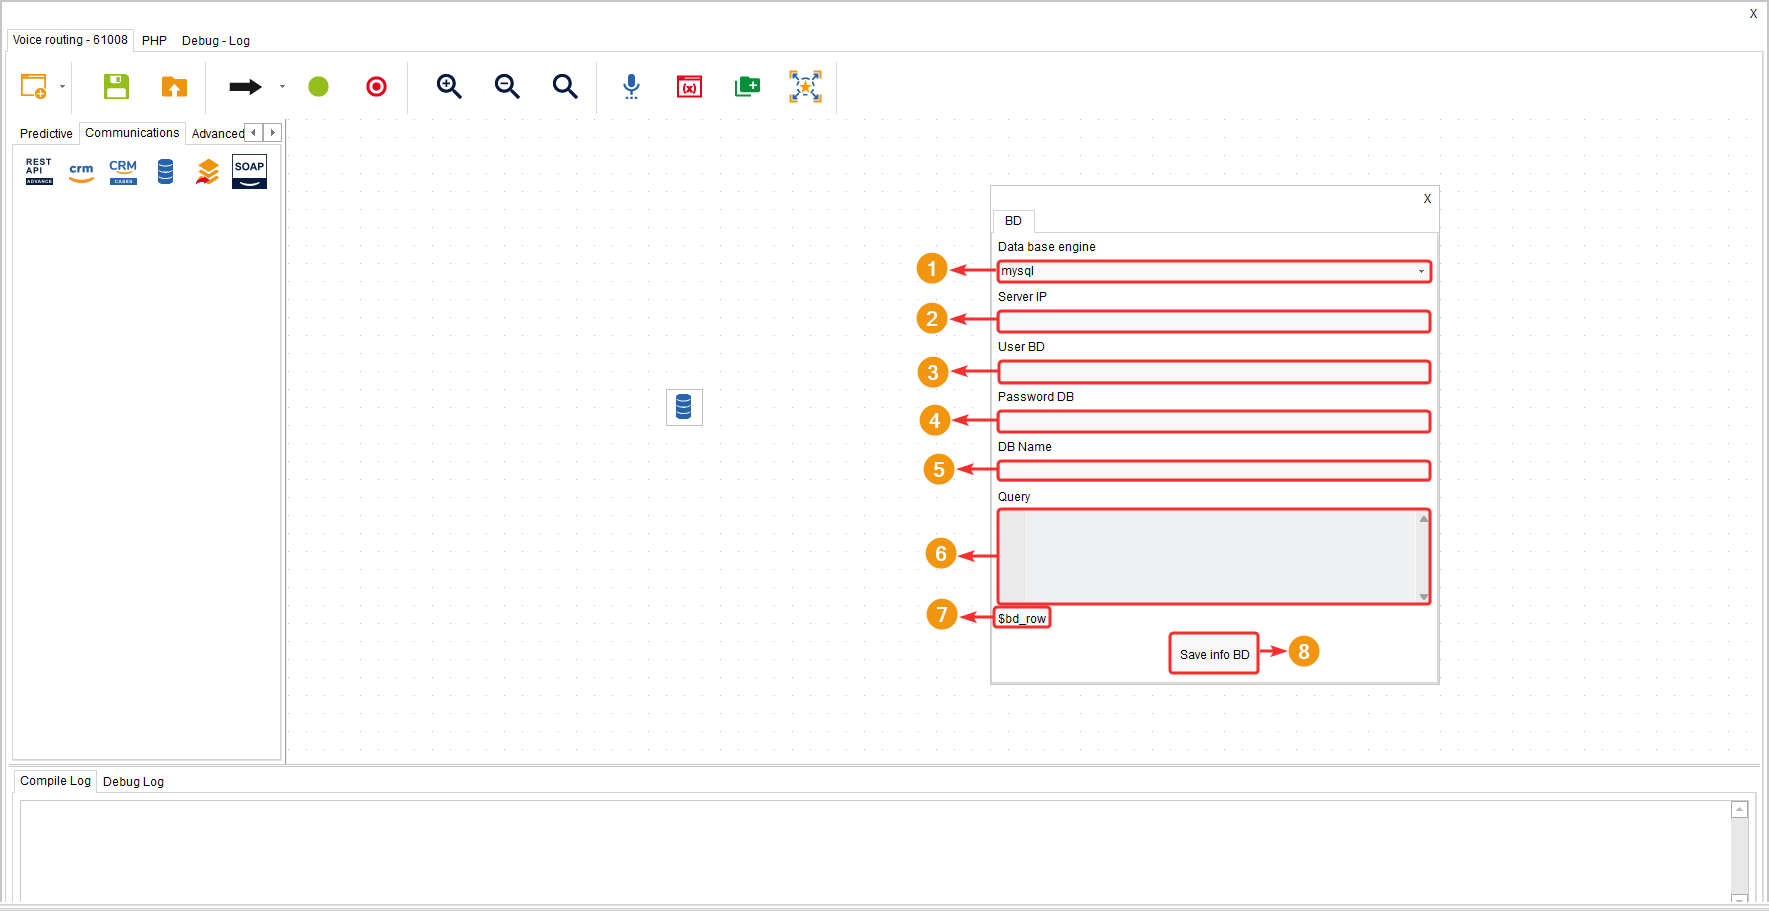
Task: Click Query scrollbar down arrow
Action: coord(1423,597)
